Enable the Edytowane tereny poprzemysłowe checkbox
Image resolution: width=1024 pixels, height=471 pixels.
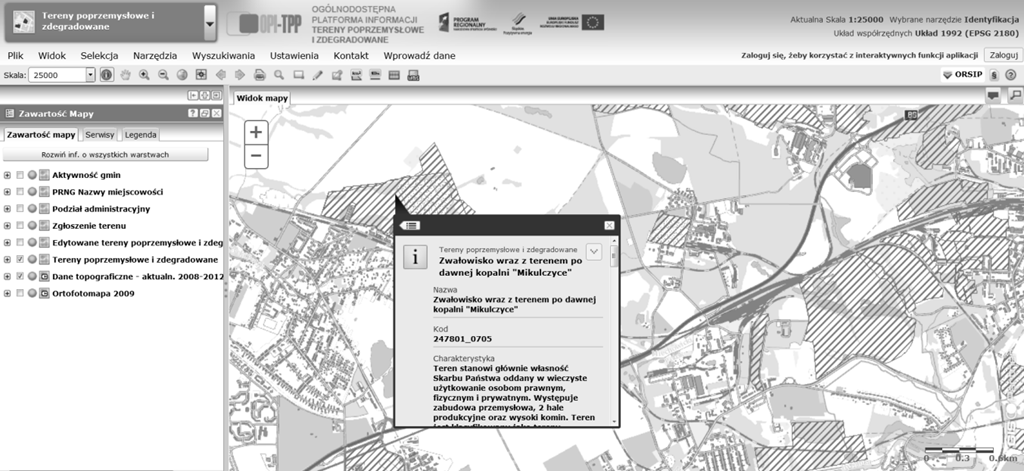click(x=20, y=243)
